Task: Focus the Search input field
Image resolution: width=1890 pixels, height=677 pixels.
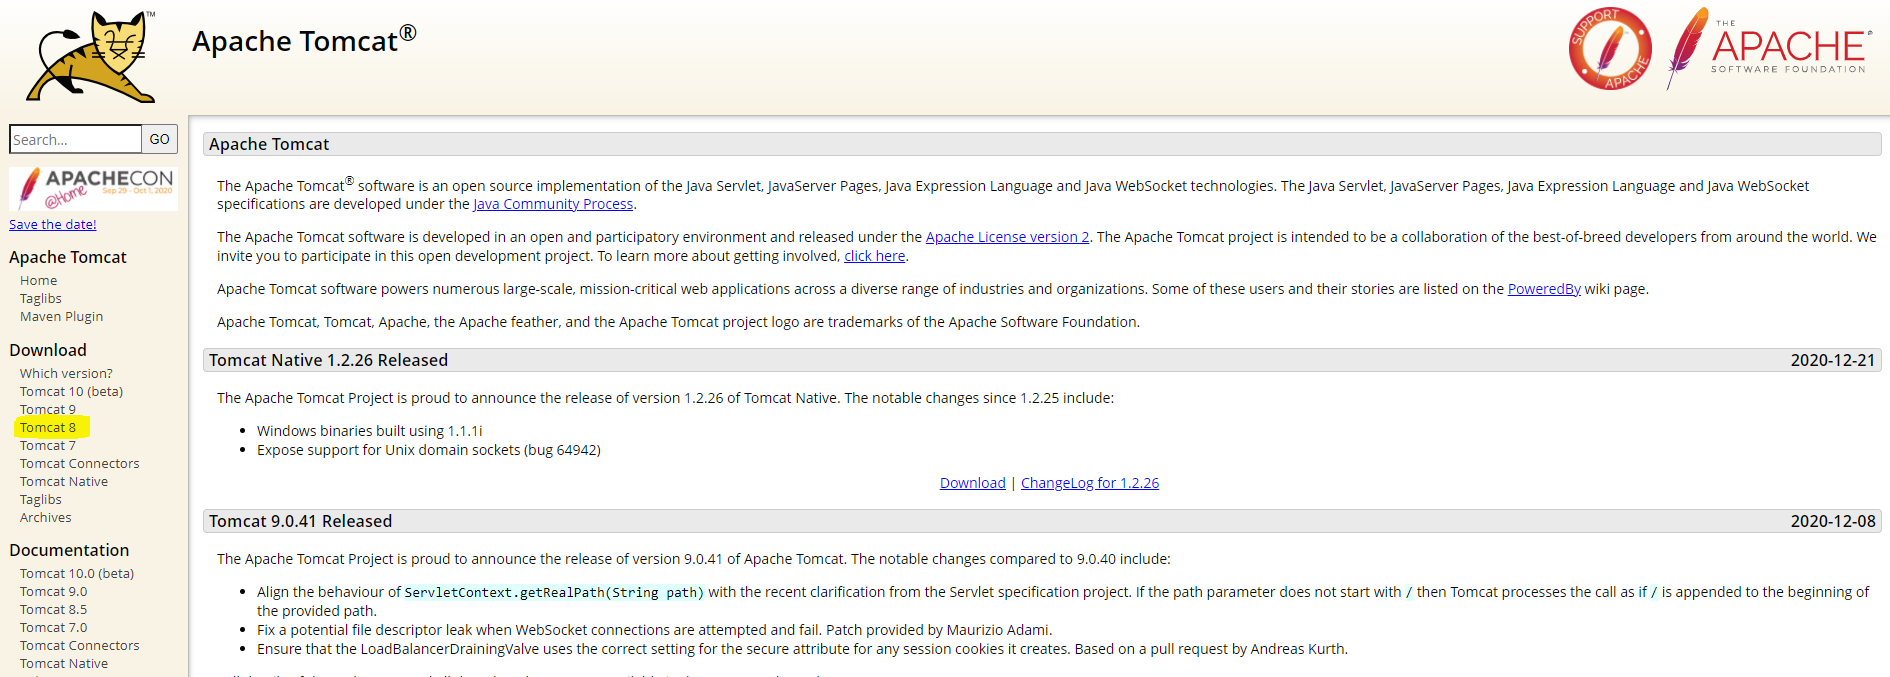Action: coord(76,139)
